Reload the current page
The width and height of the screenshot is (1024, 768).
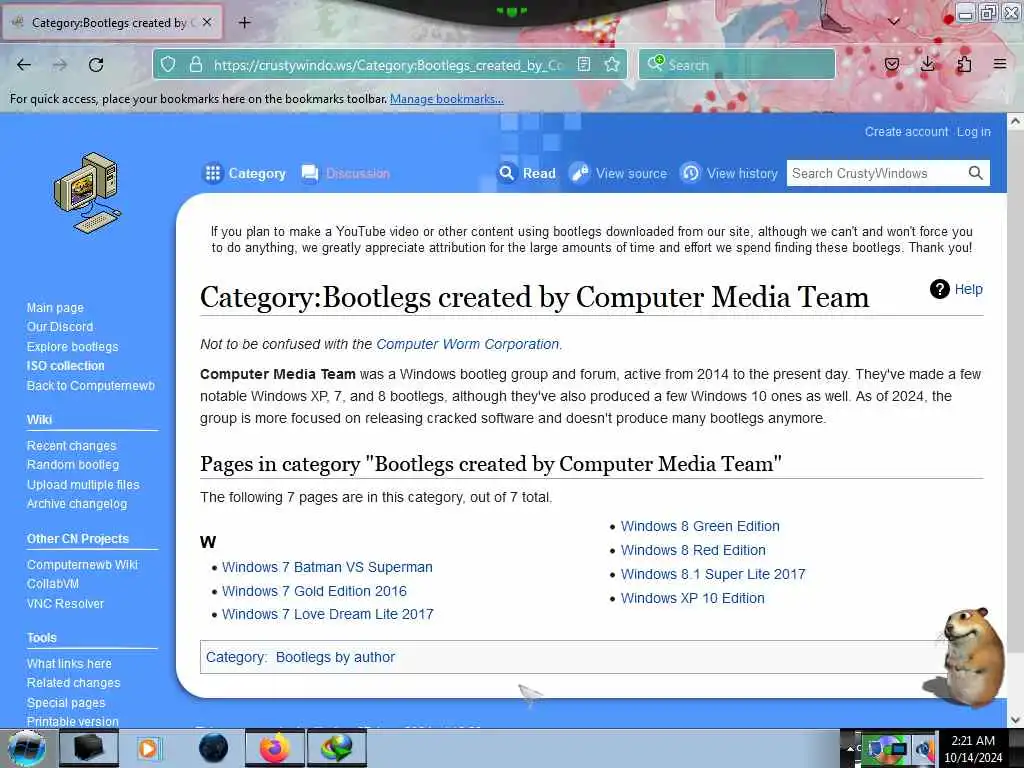coord(96,65)
